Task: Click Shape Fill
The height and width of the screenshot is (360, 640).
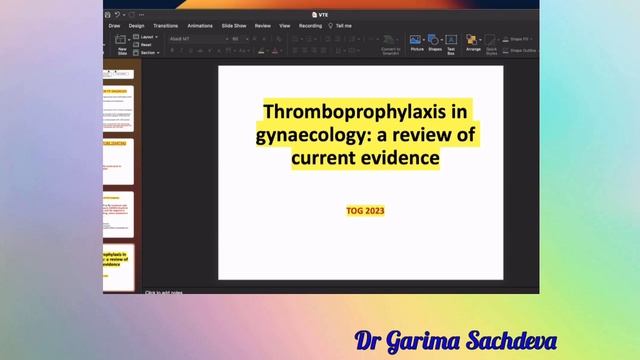Action: [x=516, y=39]
